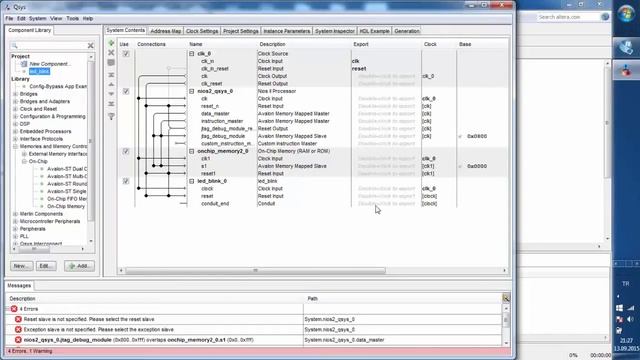Click the Edit... button in Component Library
Viewport: 640px width, 360px height.
[x=46, y=266]
